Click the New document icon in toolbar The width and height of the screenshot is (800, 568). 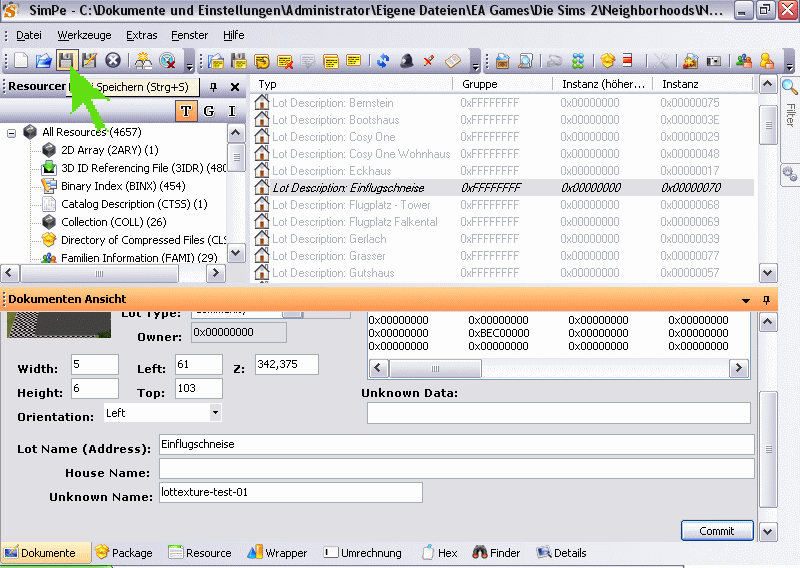tap(21, 61)
